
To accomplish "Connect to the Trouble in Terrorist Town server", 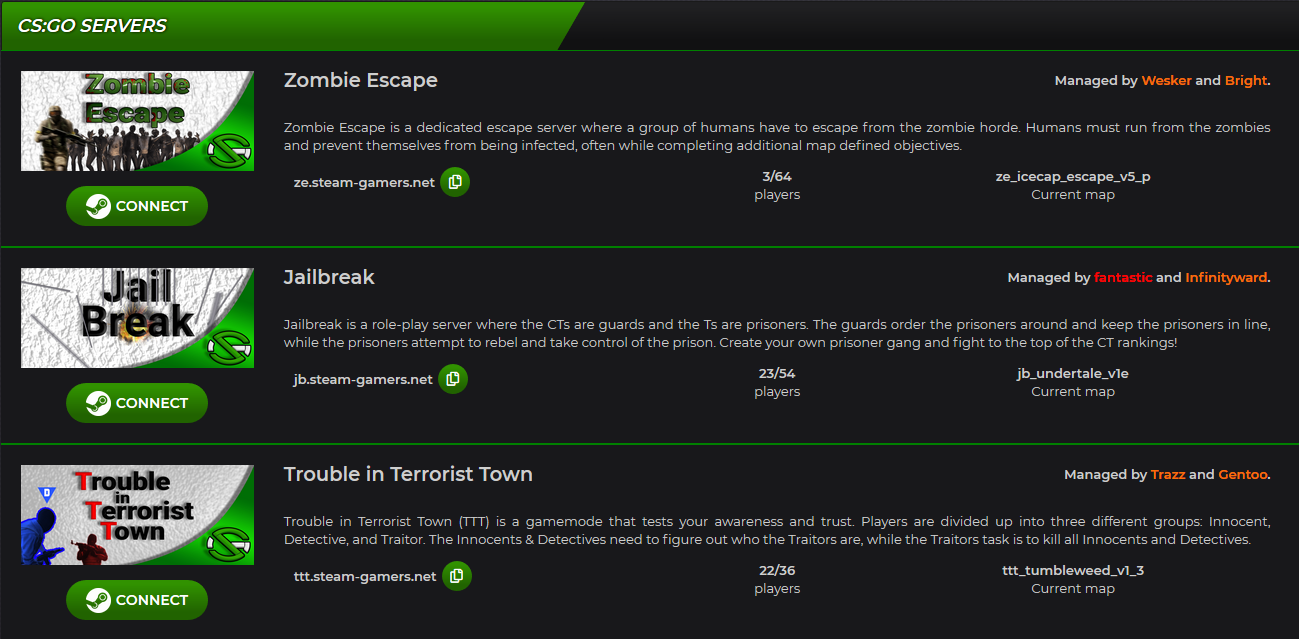I will point(137,600).
